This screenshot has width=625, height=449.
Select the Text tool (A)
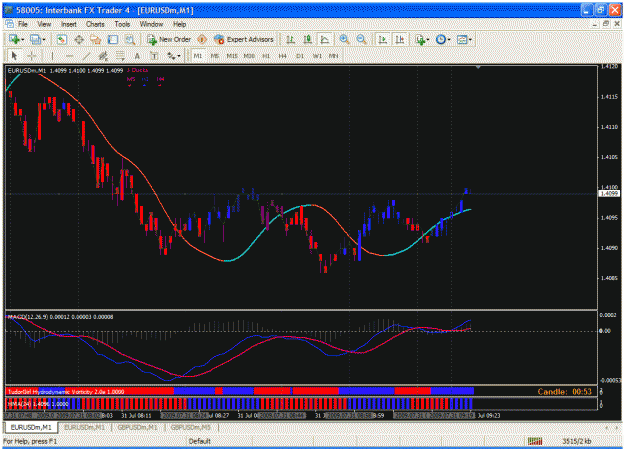tap(137, 56)
